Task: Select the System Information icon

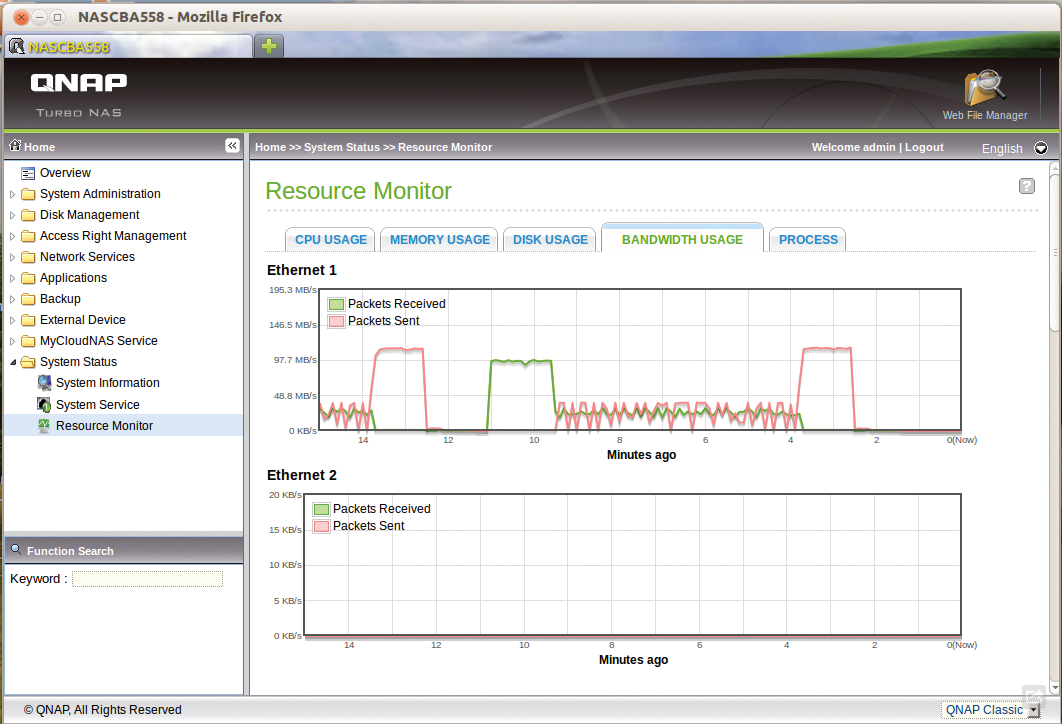Action: 44,382
